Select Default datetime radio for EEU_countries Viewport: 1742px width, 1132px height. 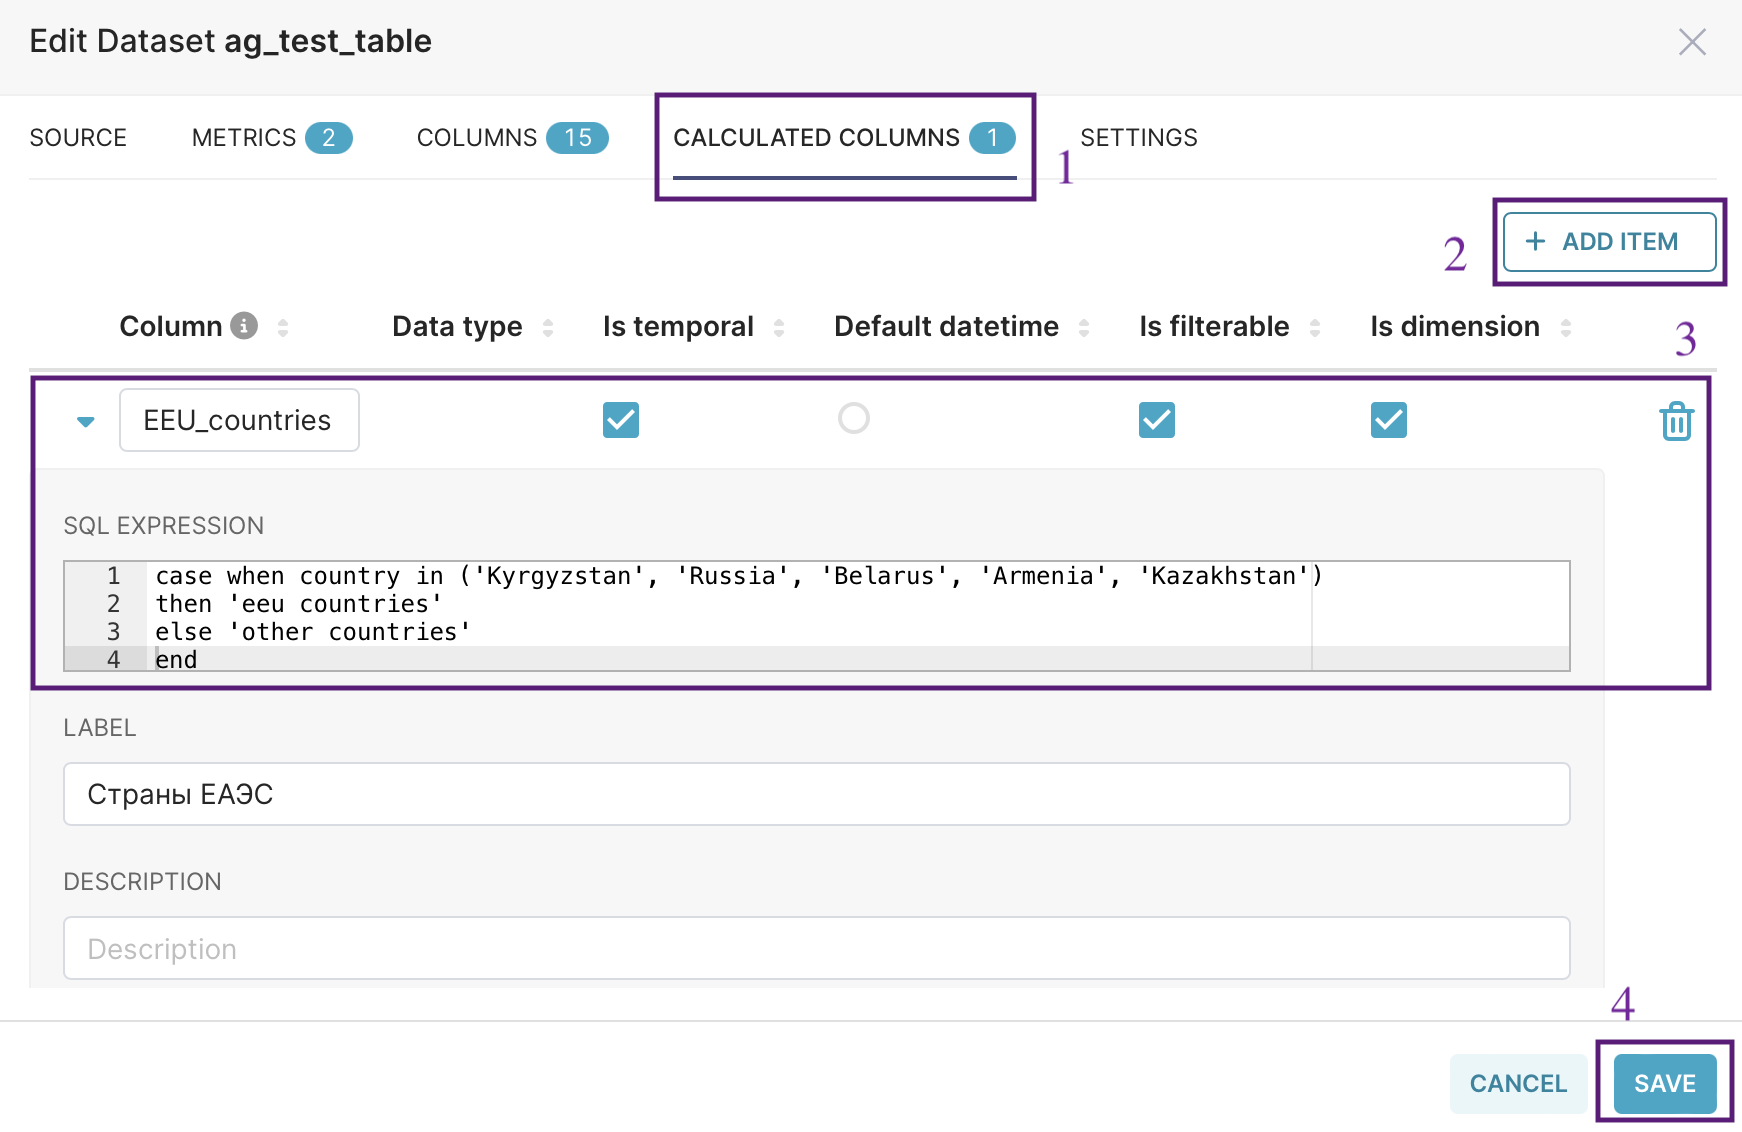854,418
